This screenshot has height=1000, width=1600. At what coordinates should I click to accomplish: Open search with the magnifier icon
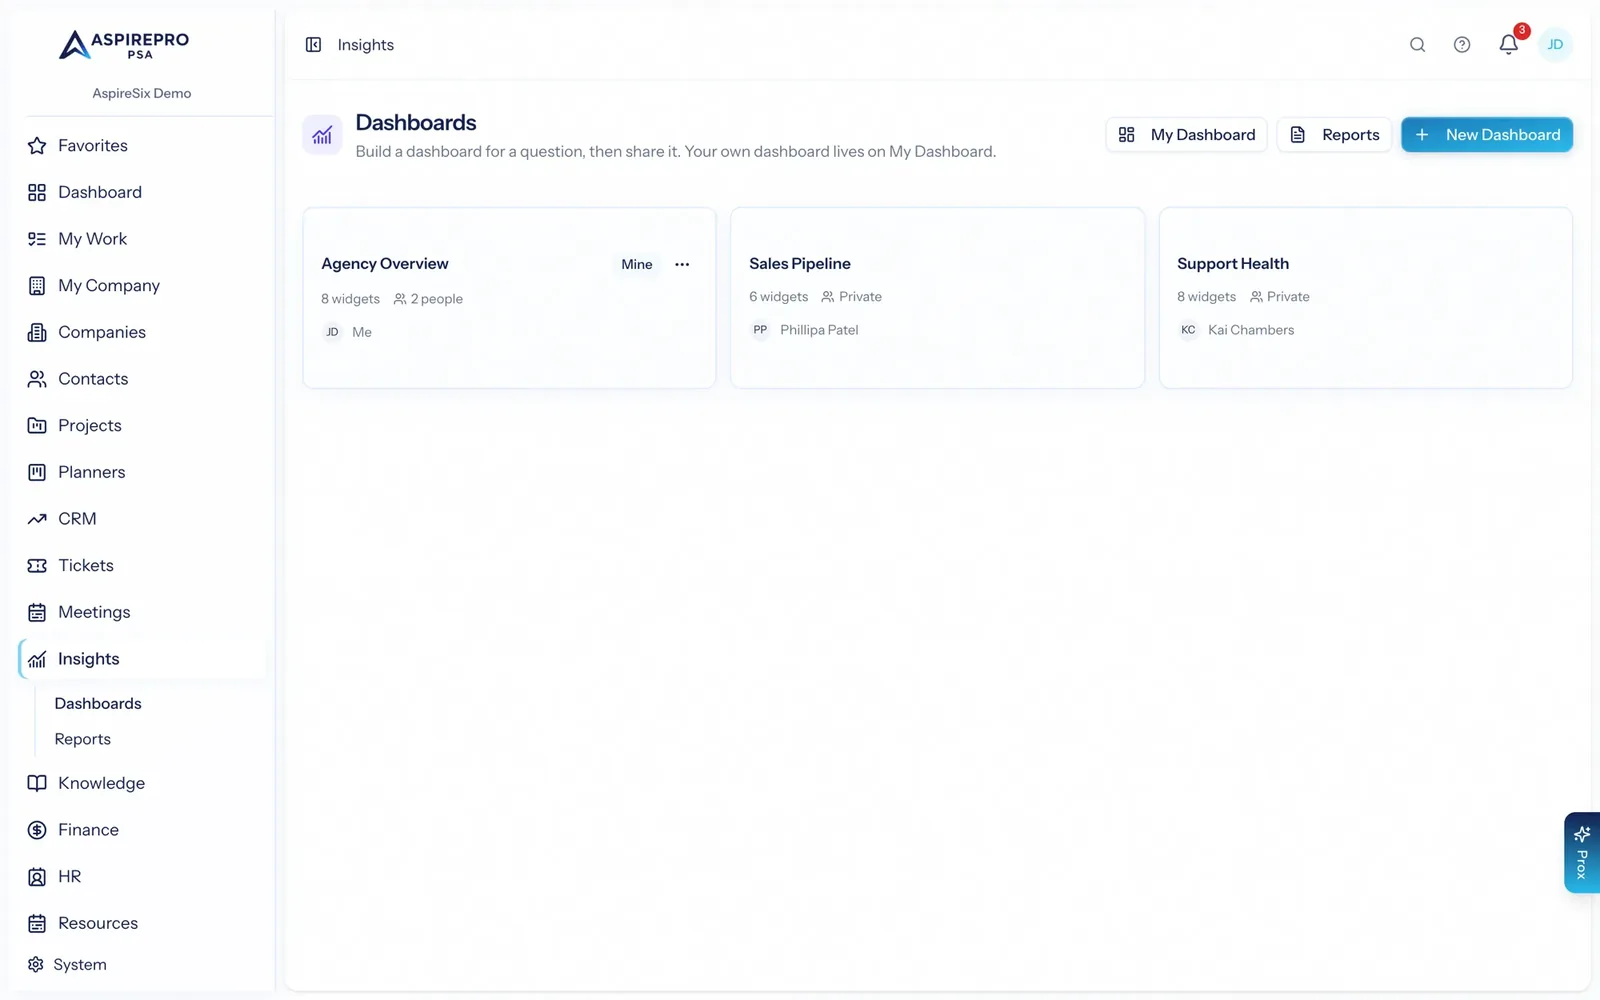1417,45
